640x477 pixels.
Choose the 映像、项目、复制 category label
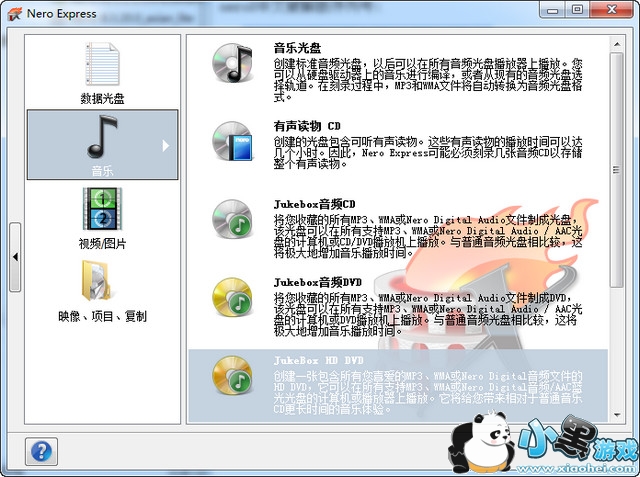[x=102, y=316]
